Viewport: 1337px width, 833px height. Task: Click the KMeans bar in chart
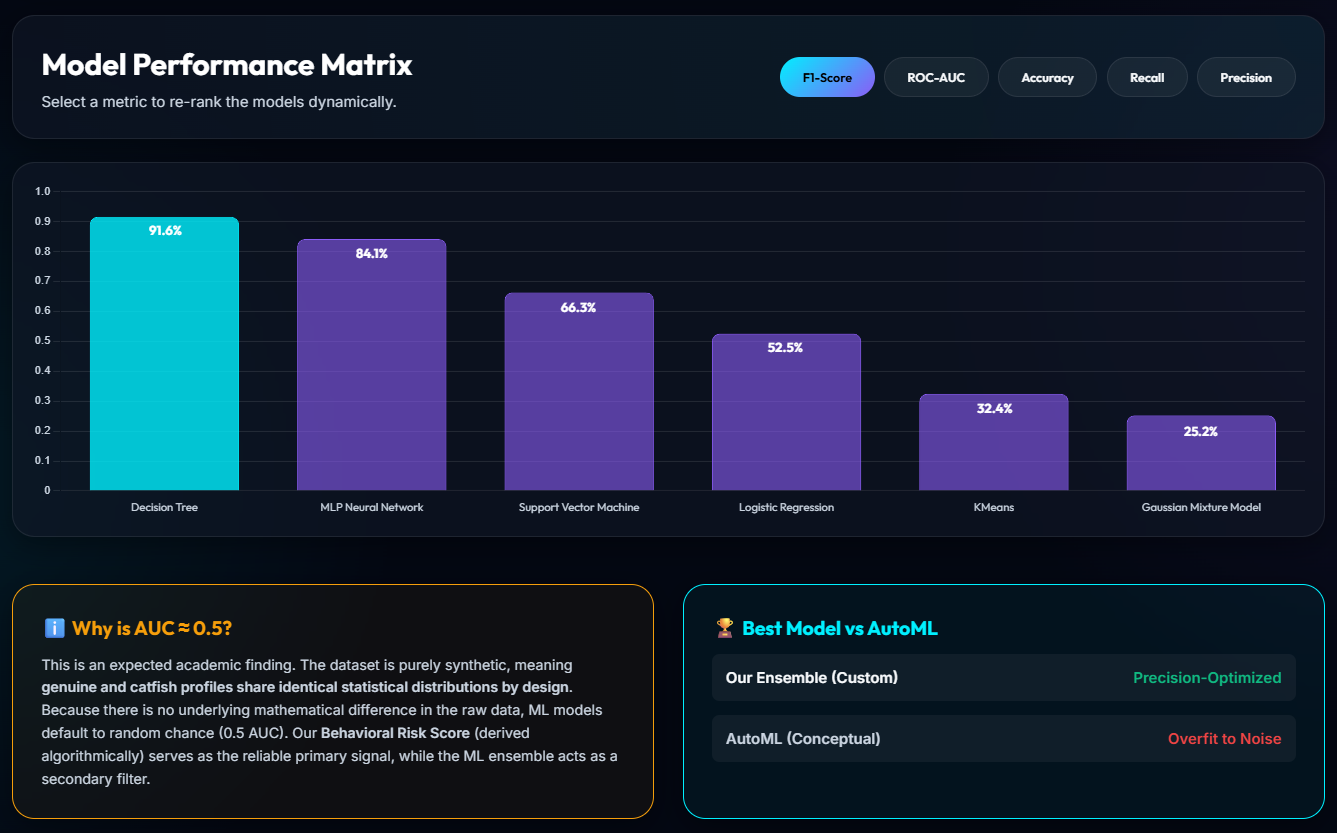(x=994, y=442)
